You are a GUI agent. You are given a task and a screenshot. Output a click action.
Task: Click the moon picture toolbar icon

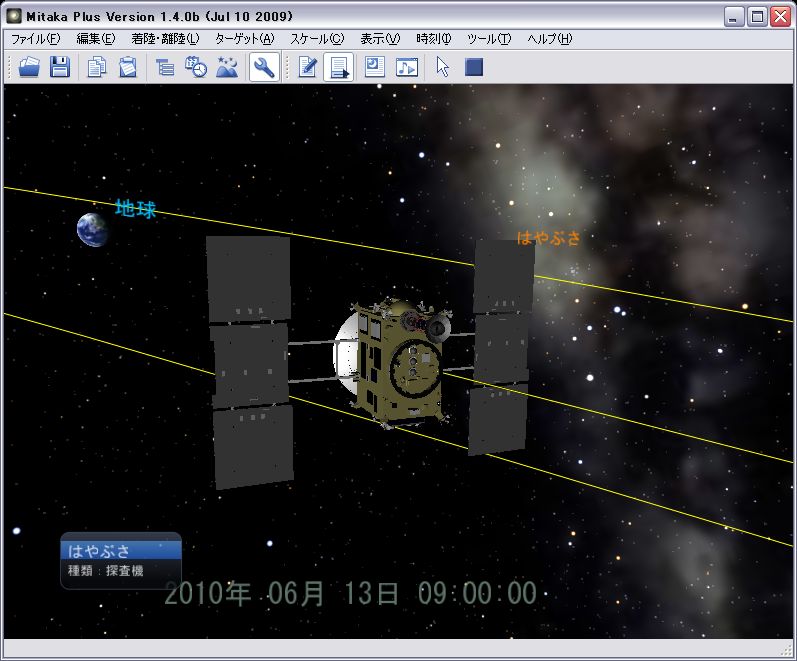pos(375,67)
